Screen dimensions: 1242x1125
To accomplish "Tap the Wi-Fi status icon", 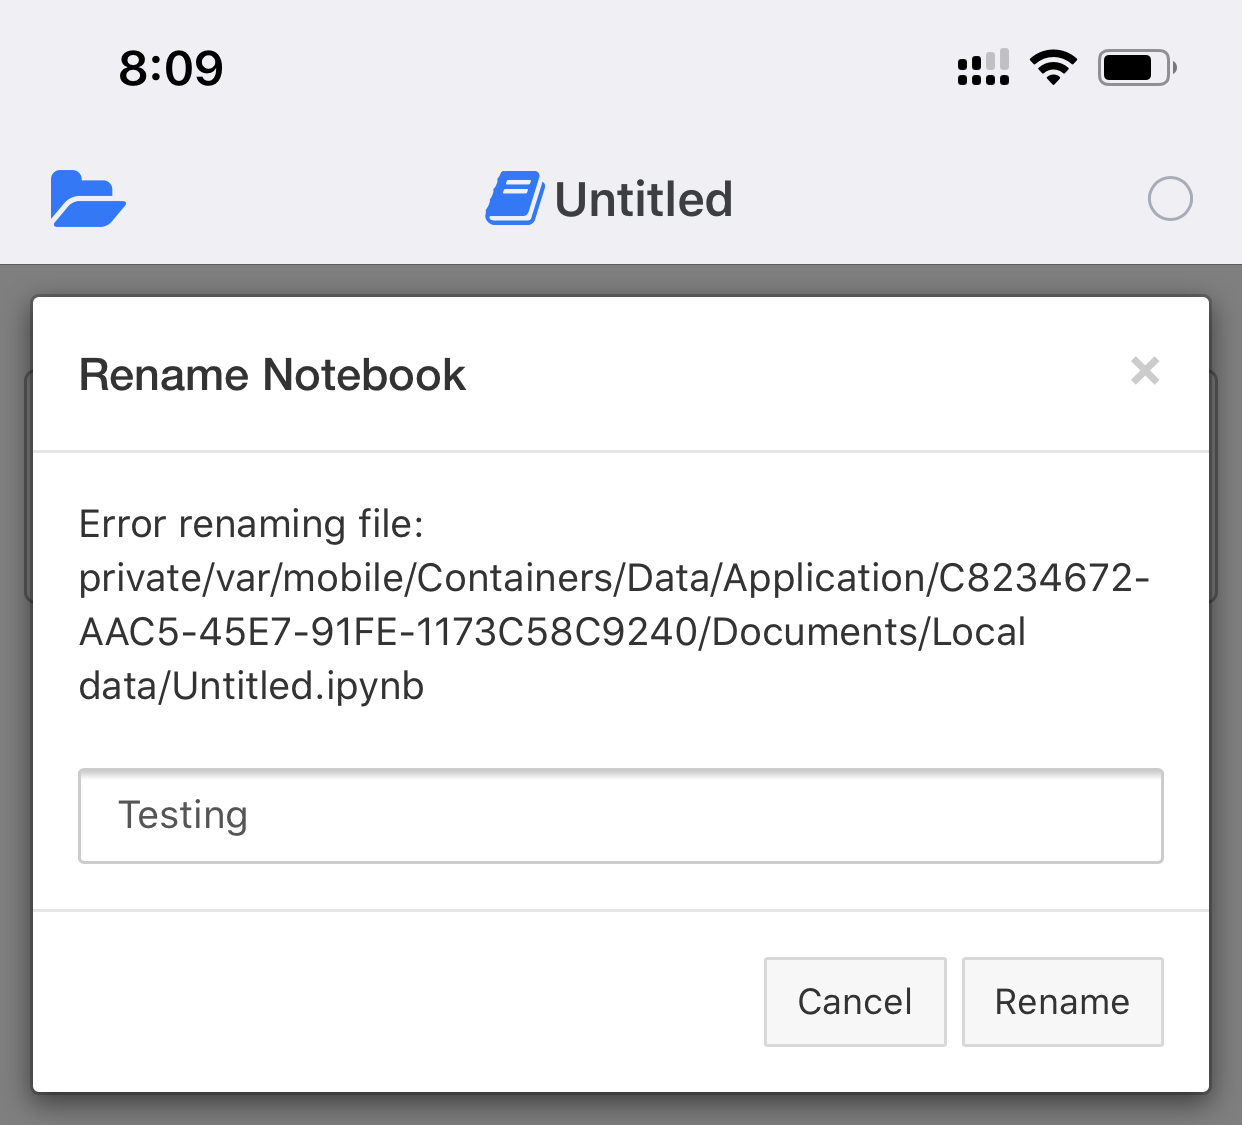I will coord(1053,67).
